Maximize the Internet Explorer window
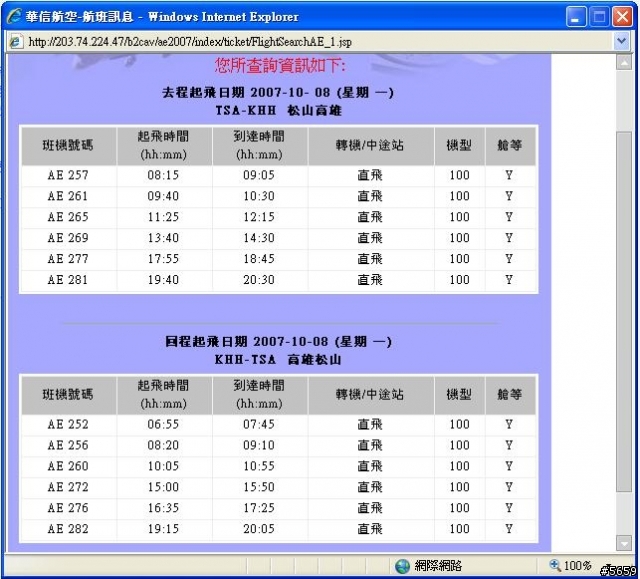Image resolution: width=640 pixels, height=579 pixels. tap(599, 17)
